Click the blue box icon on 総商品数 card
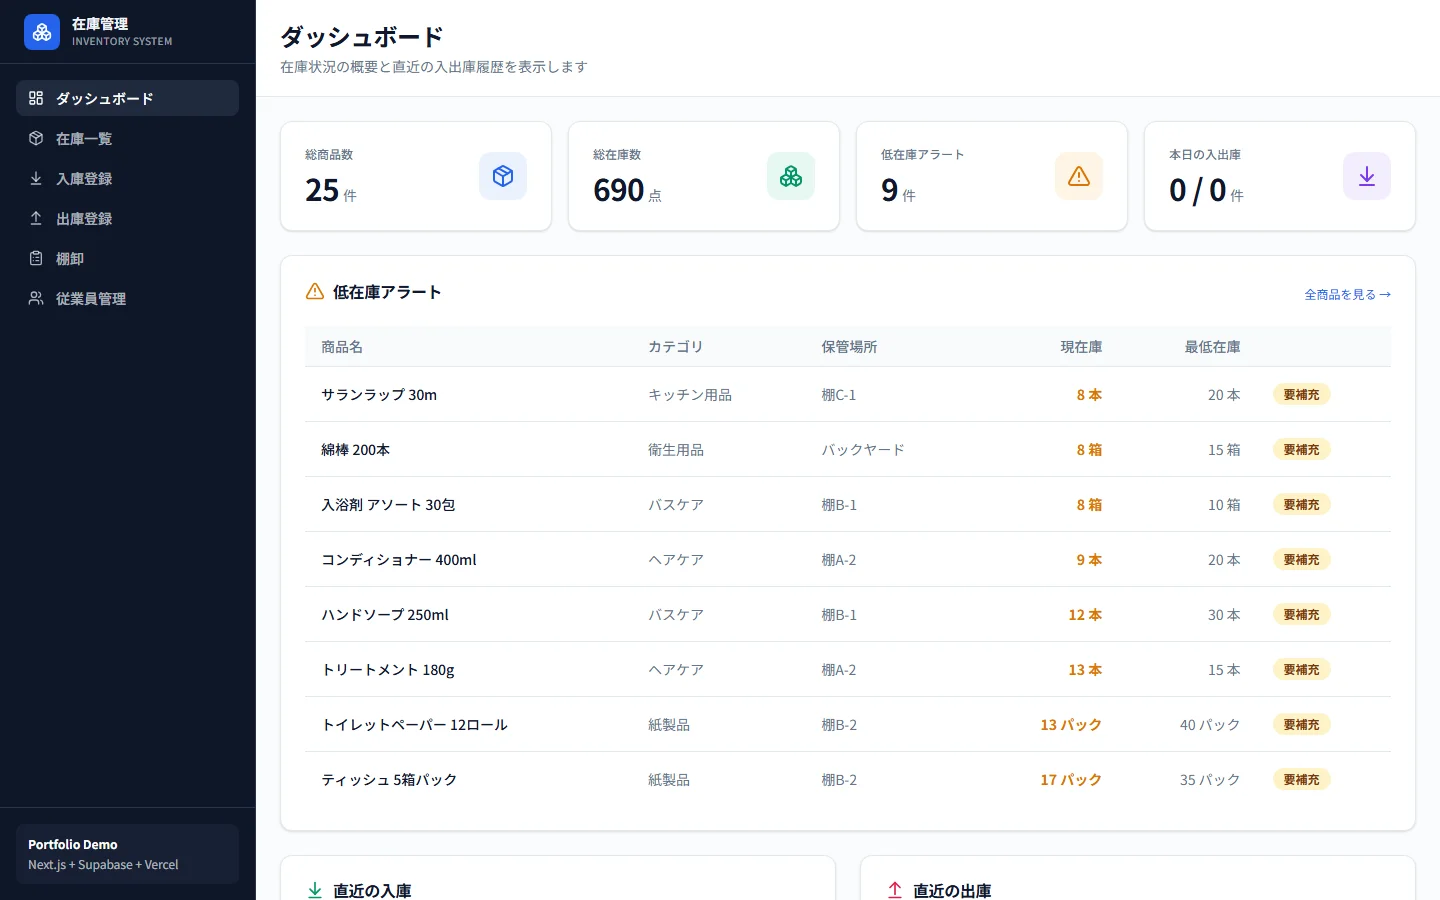Image resolution: width=1440 pixels, height=900 pixels. click(503, 176)
